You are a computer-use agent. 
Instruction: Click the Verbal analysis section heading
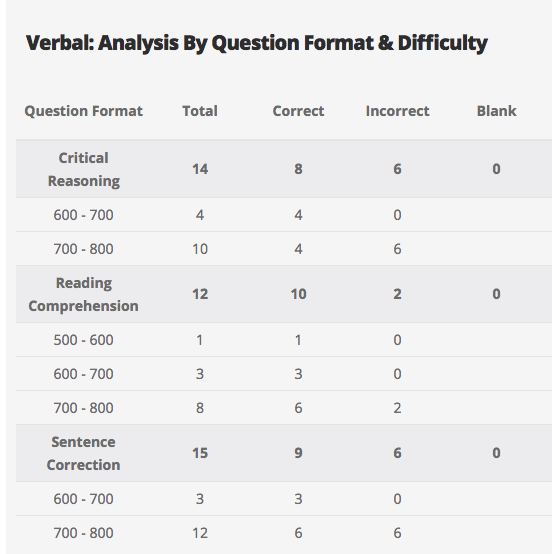tap(257, 43)
